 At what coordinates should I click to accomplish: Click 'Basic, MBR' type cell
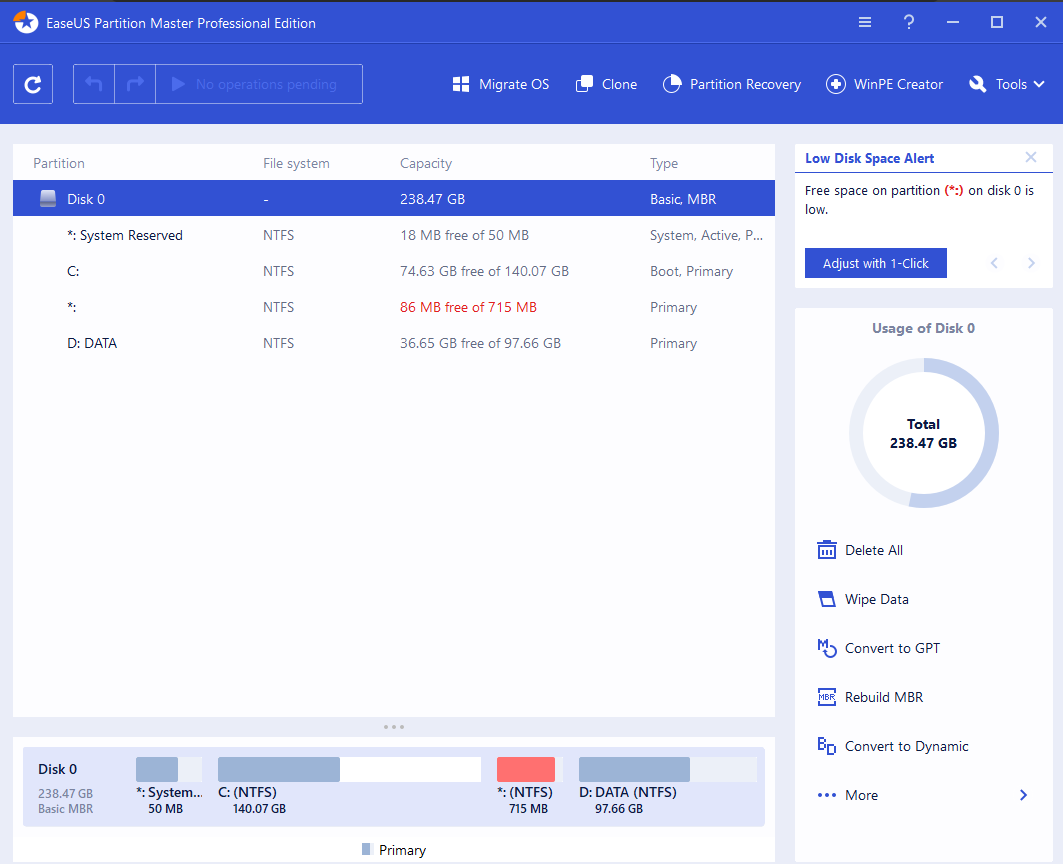(683, 199)
